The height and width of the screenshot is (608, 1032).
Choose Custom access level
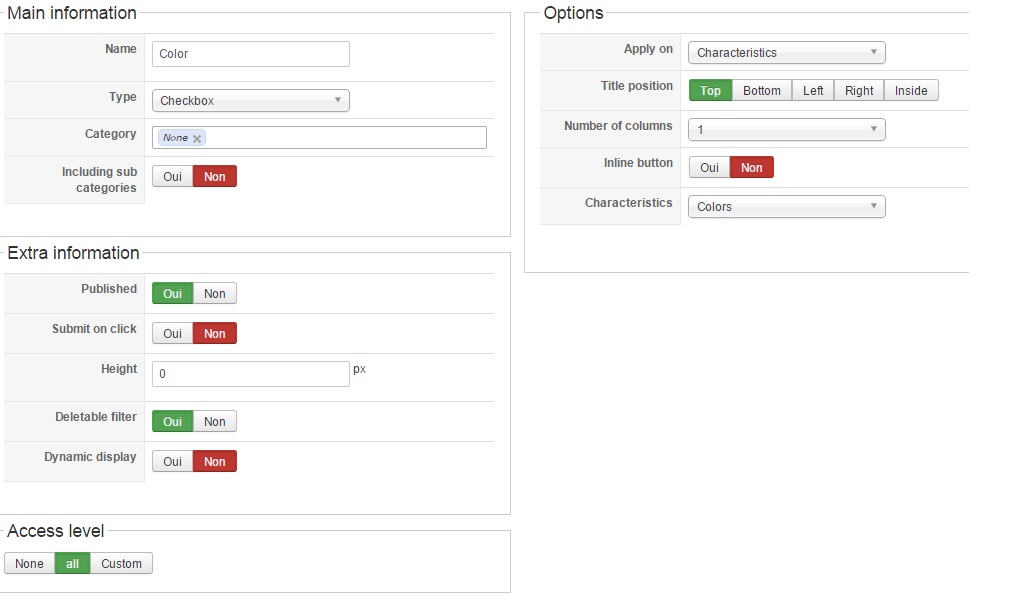[121, 564]
